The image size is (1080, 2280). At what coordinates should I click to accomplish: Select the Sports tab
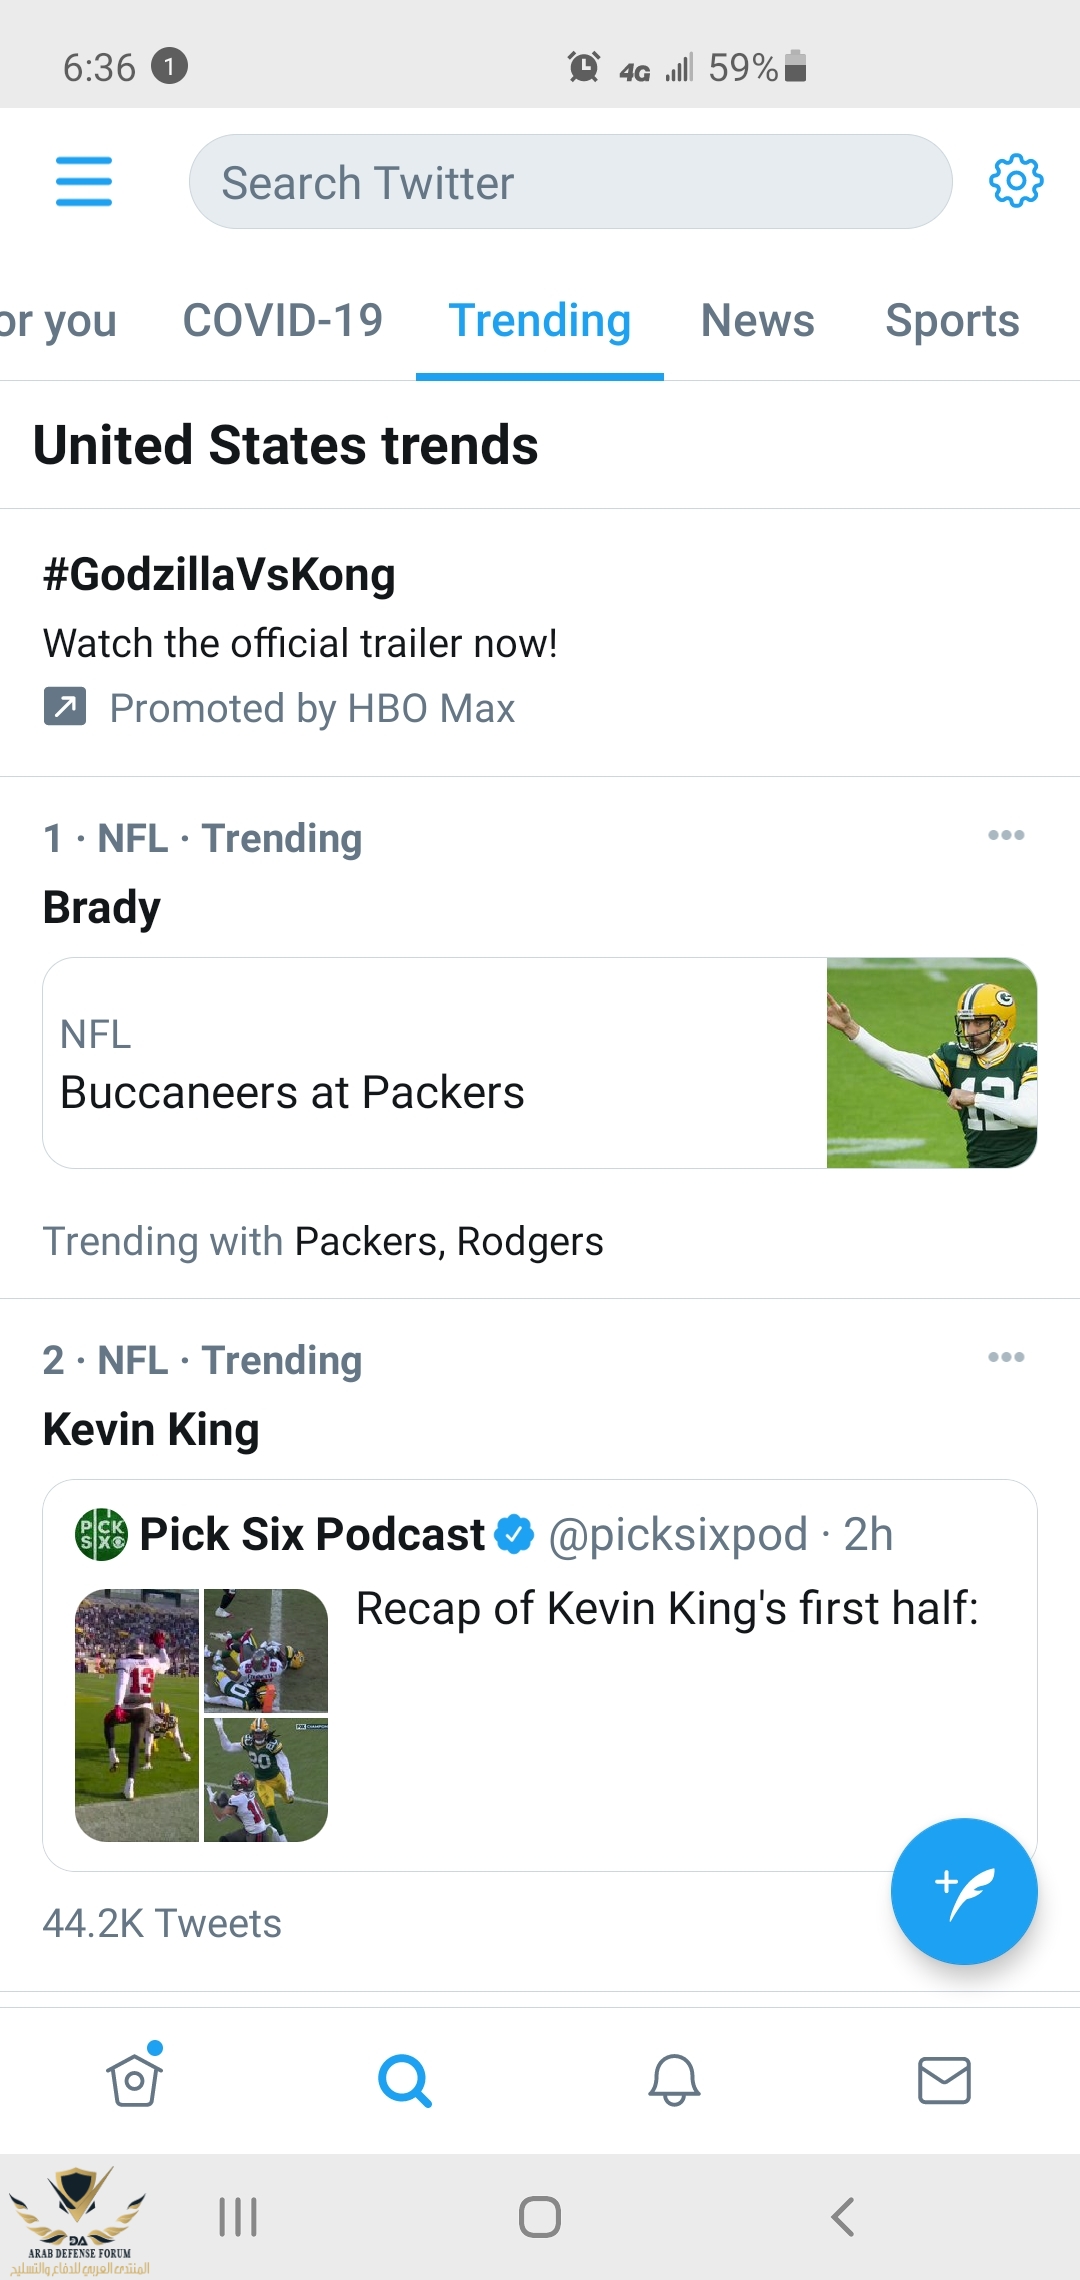pos(952,321)
